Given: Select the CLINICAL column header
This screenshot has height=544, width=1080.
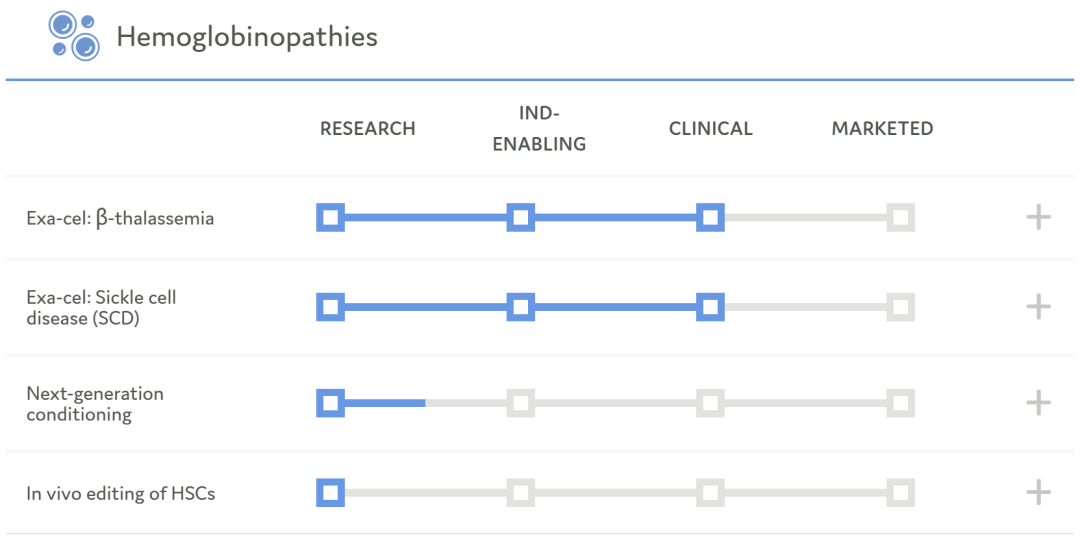Looking at the screenshot, I should click(710, 129).
